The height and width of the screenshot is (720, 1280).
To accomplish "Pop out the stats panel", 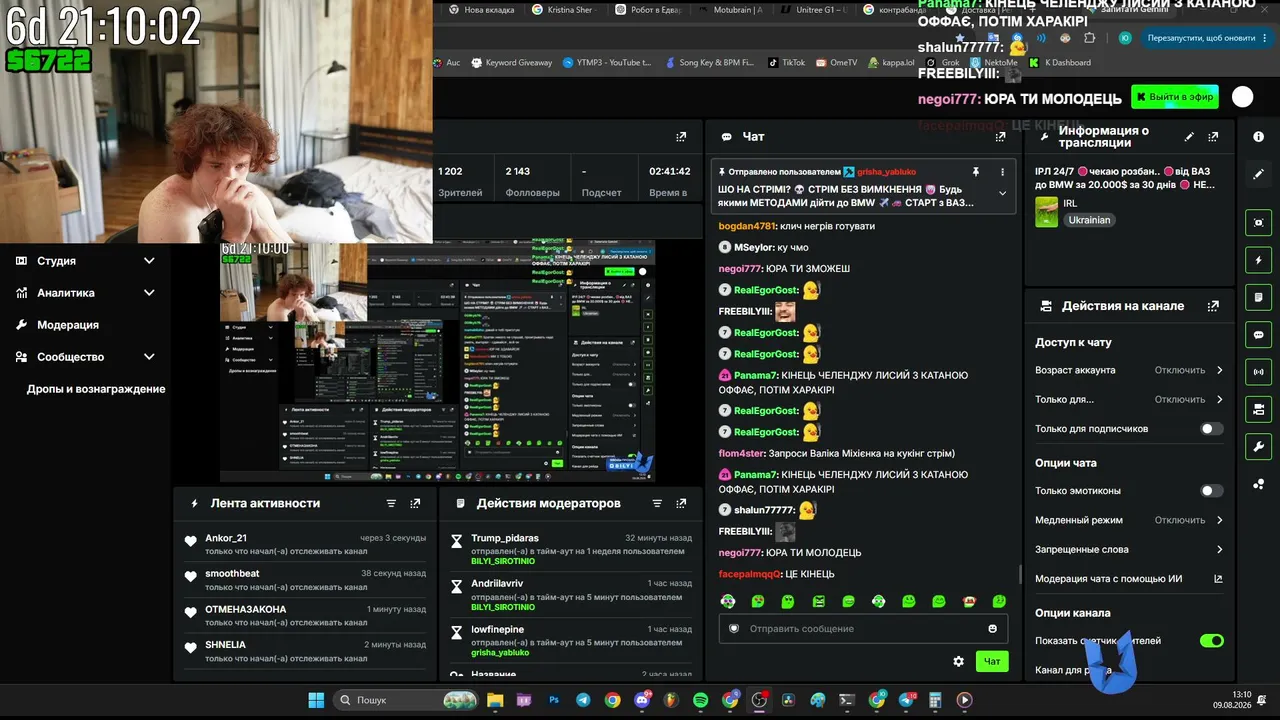I will click(x=681, y=137).
